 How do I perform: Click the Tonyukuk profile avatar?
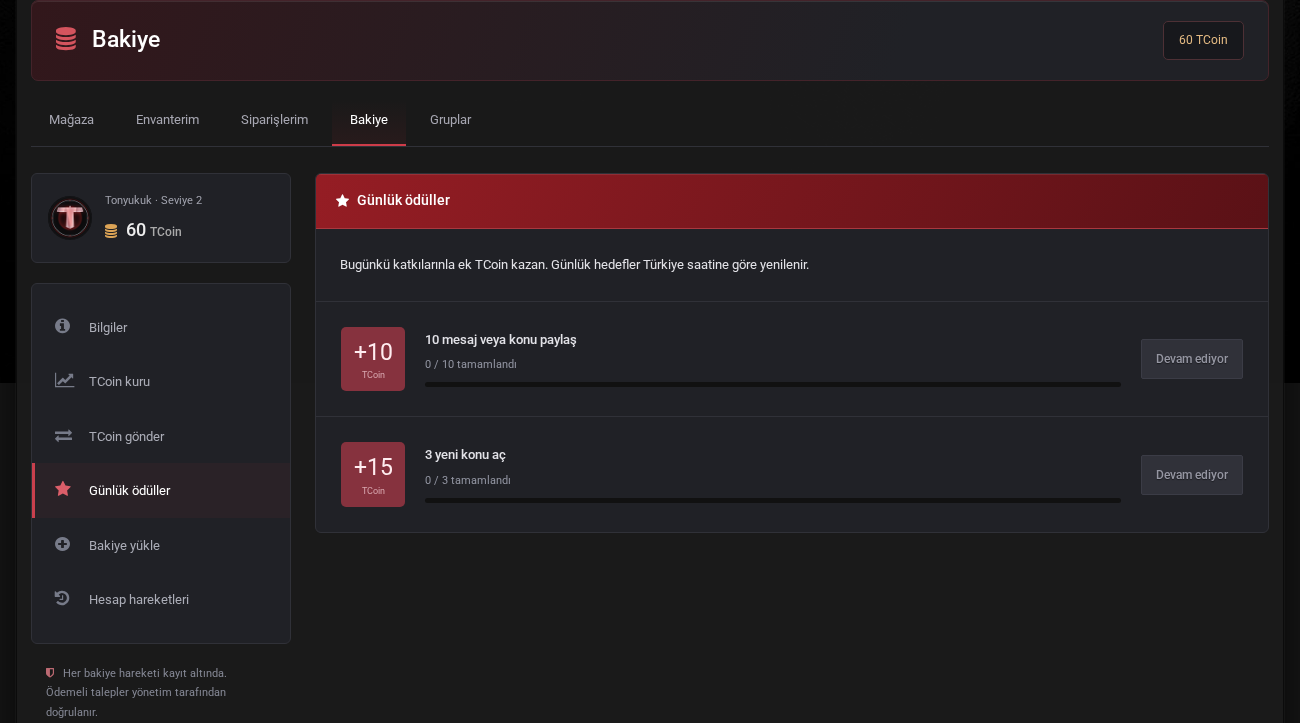pyautogui.click(x=70, y=218)
